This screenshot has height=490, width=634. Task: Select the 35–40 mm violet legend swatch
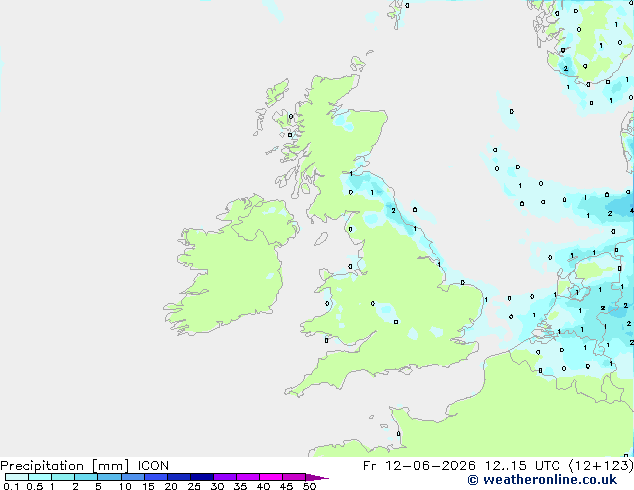pos(248,477)
